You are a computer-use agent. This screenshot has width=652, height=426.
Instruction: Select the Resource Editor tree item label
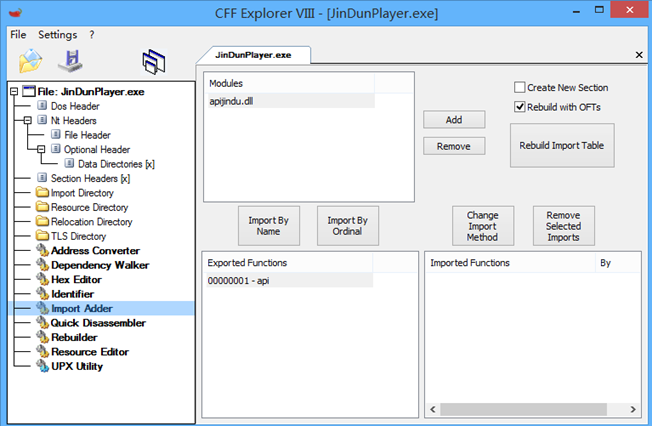click(90, 352)
